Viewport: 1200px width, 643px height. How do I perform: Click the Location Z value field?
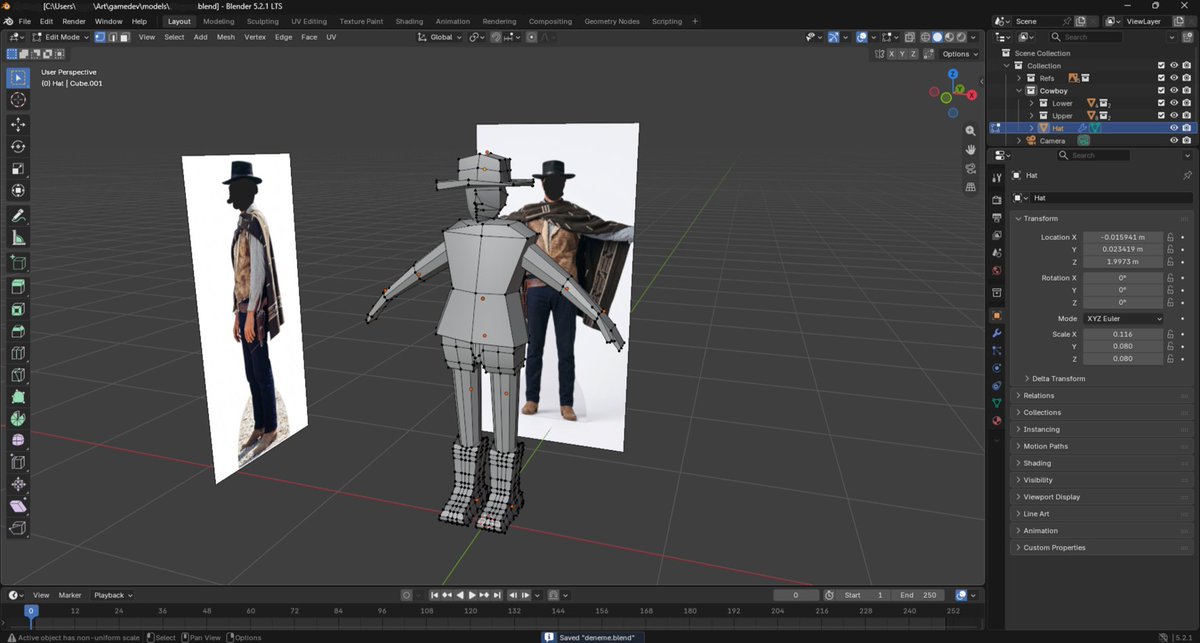coord(1123,262)
